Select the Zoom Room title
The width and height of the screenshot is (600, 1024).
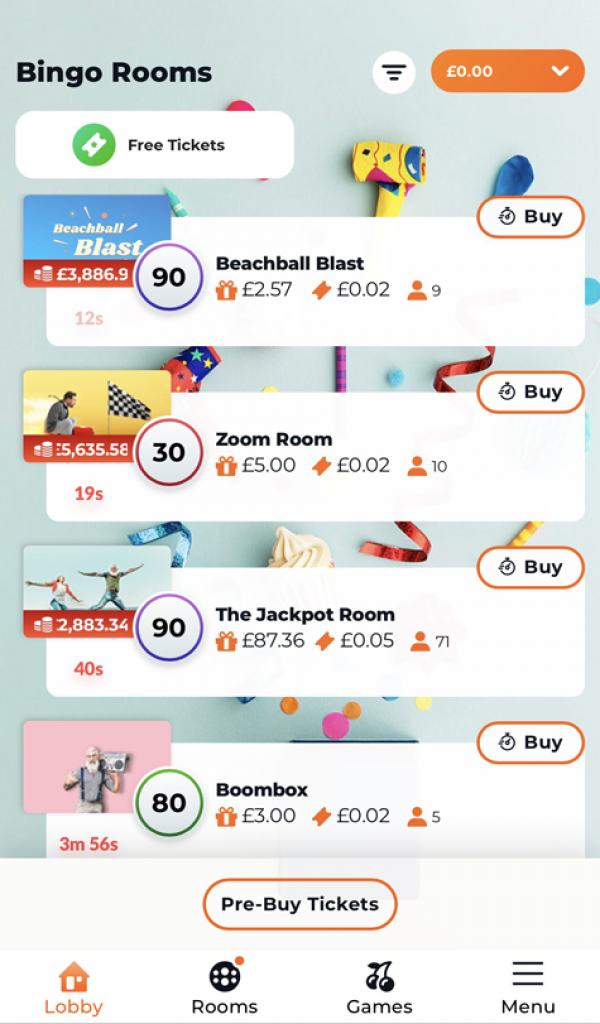(274, 439)
